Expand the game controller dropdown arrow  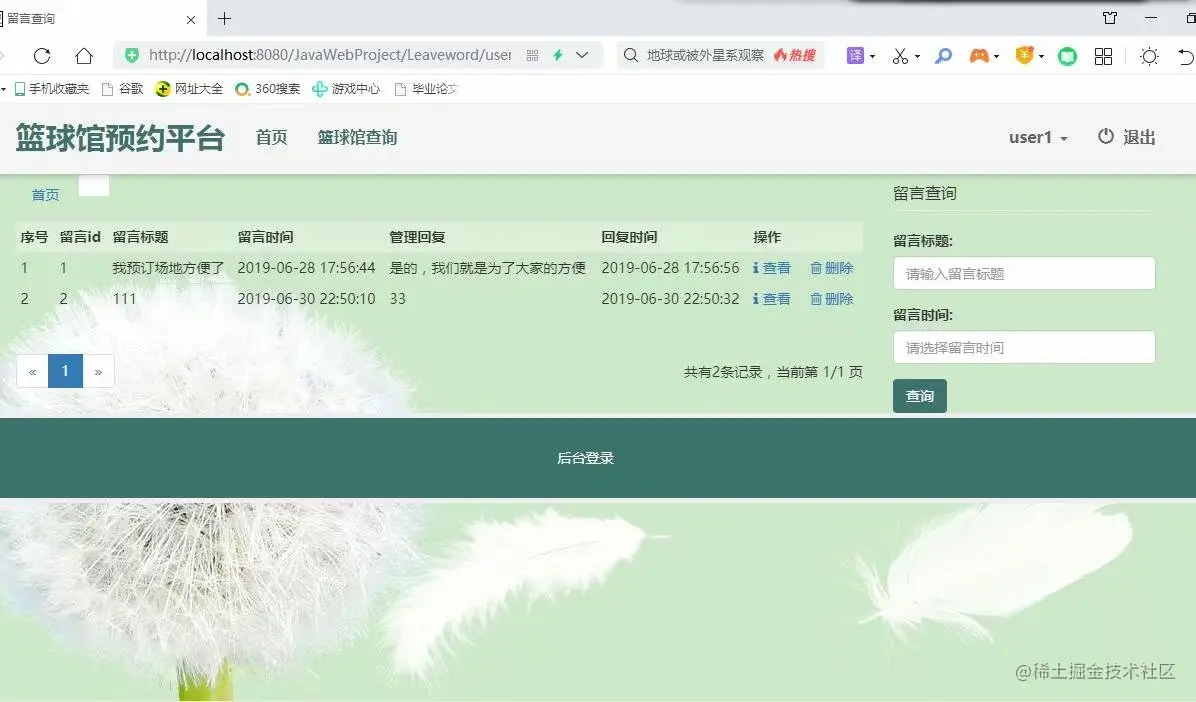pyautogui.click(x=996, y=56)
